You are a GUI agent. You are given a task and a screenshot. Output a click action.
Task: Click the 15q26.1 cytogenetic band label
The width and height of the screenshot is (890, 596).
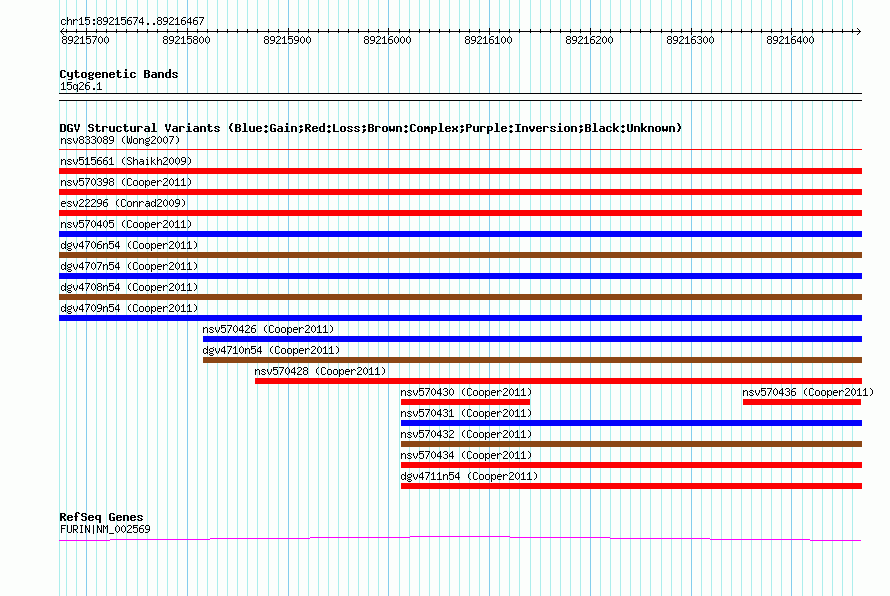pos(81,87)
